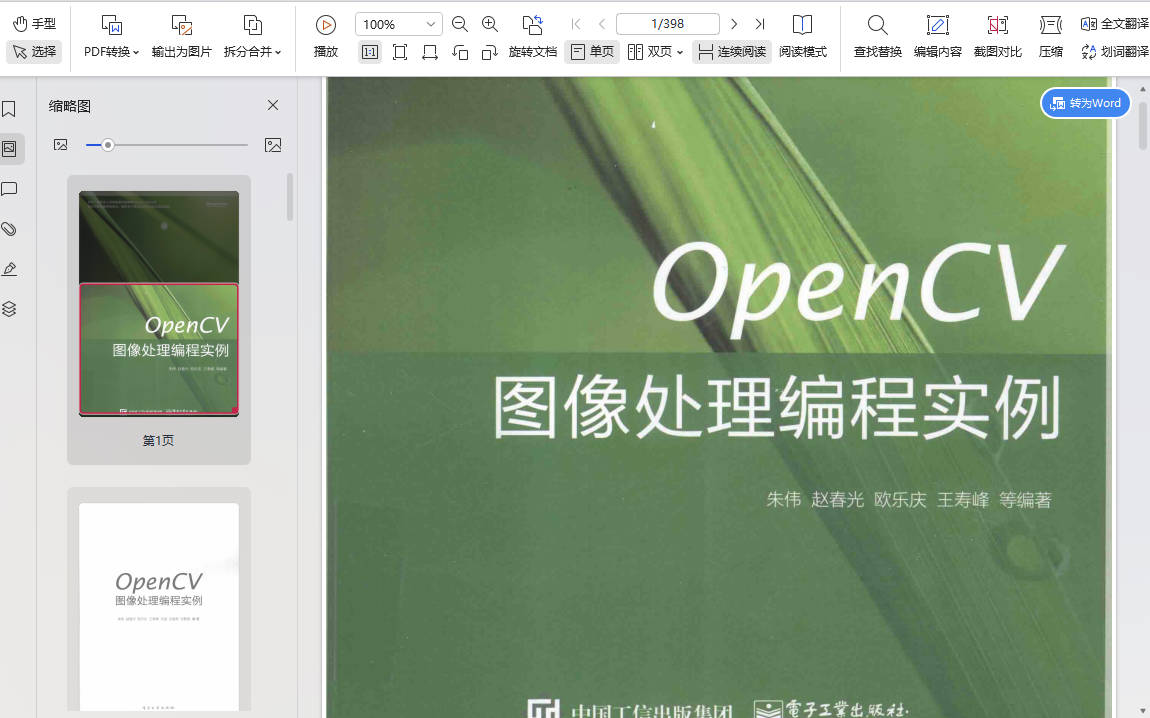Enter 阅读模式 reading mode

click(802, 37)
